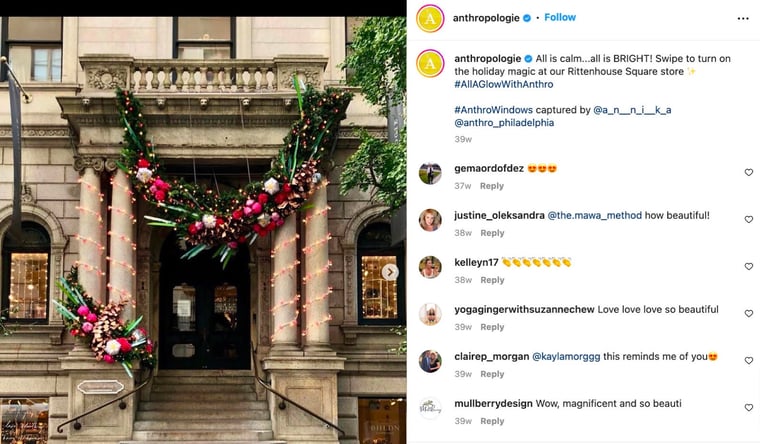Tap heart beside clairep_morgan's comment
Screen dimensions: 760x444
(x=749, y=361)
